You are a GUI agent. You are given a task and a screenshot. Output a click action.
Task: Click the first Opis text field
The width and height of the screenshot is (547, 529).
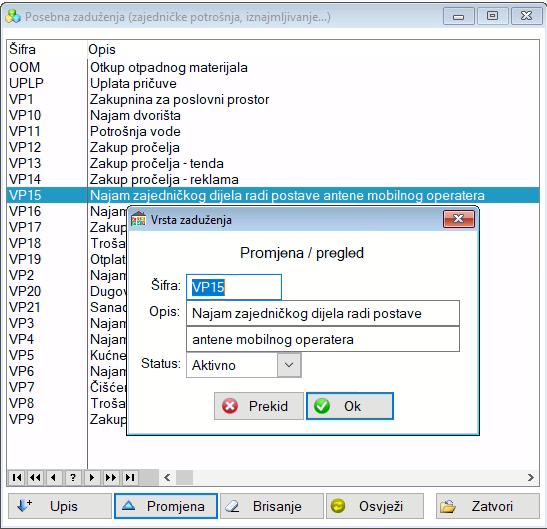pyautogui.click(x=323, y=313)
